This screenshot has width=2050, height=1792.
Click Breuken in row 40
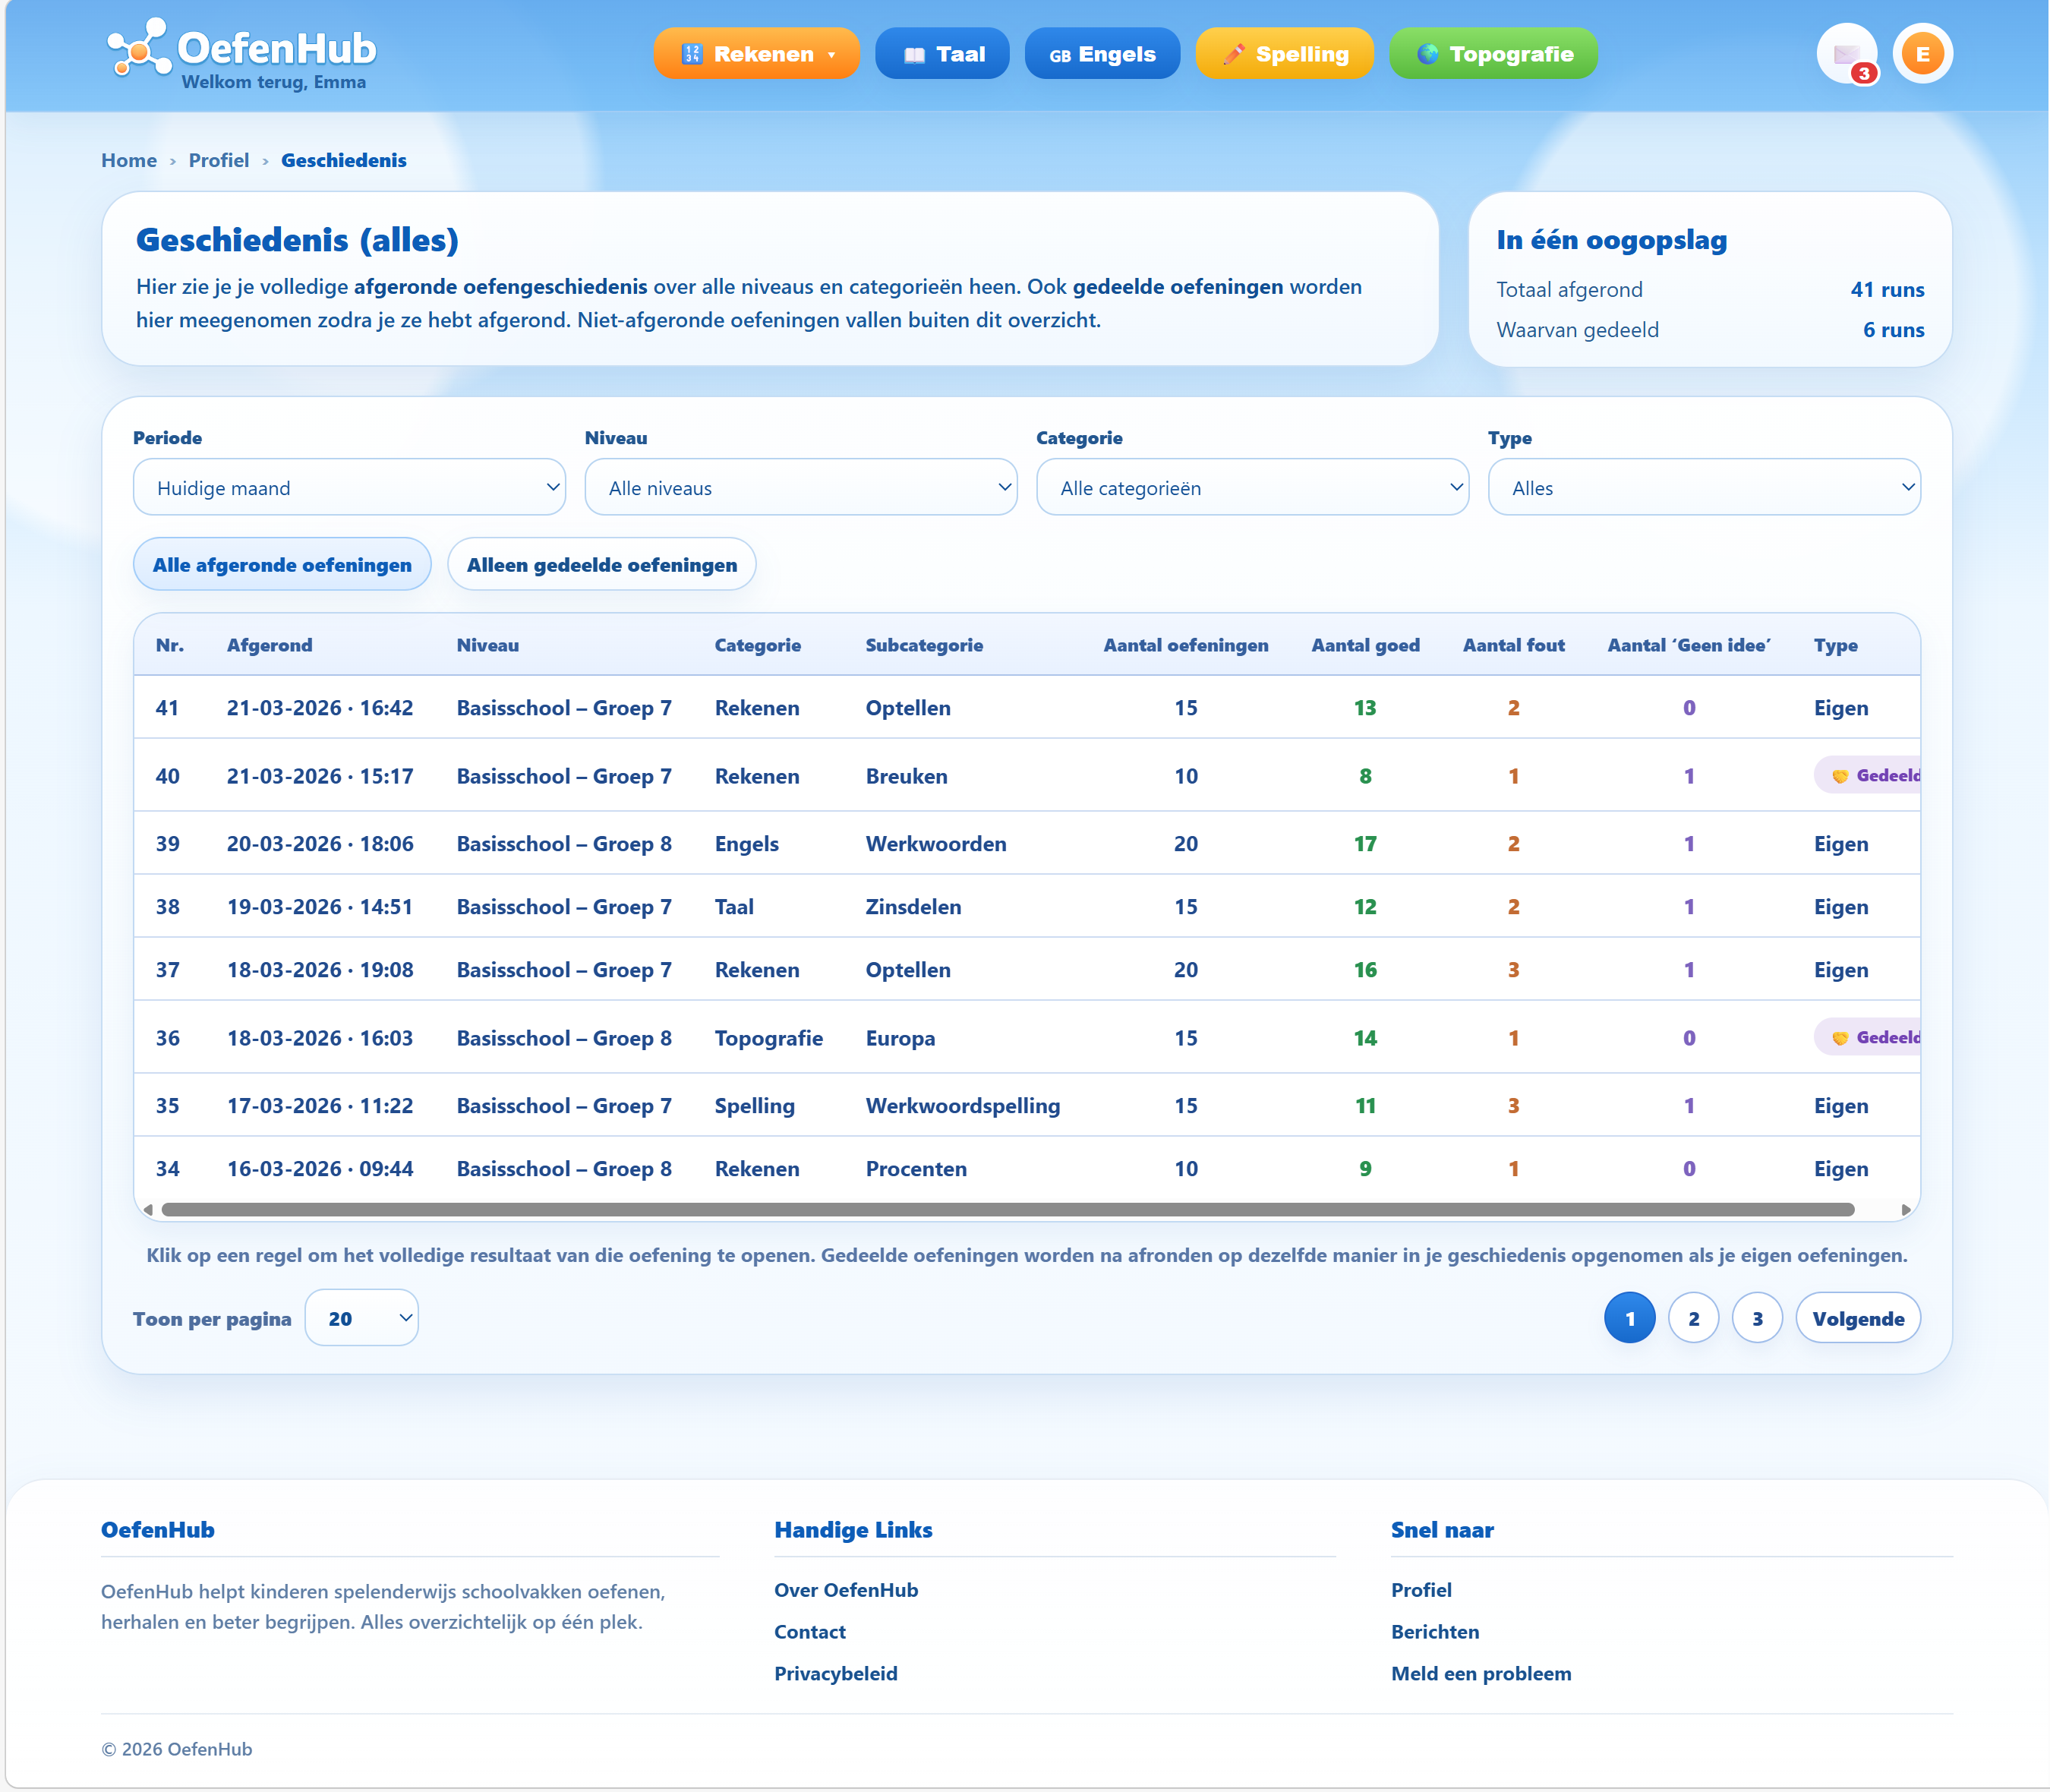click(x=906, y=776)
